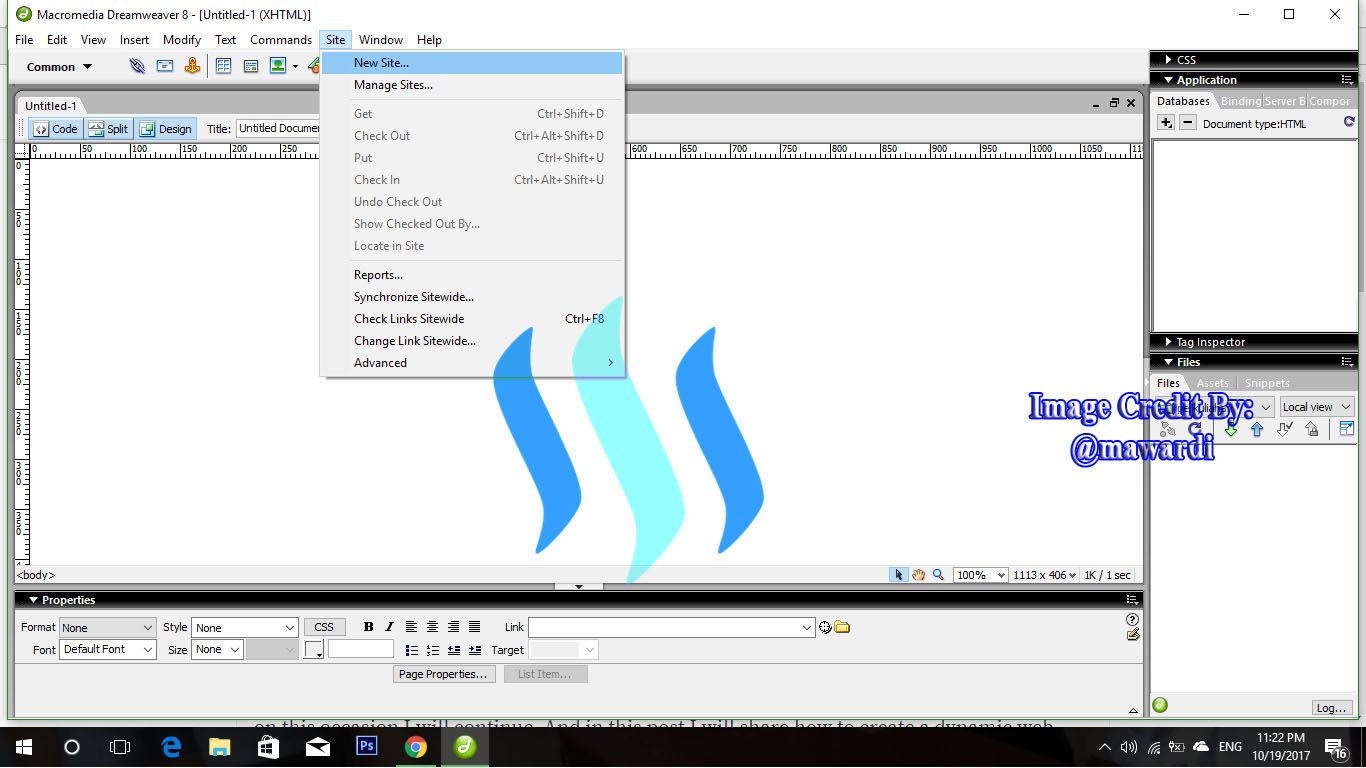Image resolution: width=1366 pixels, height=768 pixels.
Task: Switch to Code view
Action: (x=55, y=128)
